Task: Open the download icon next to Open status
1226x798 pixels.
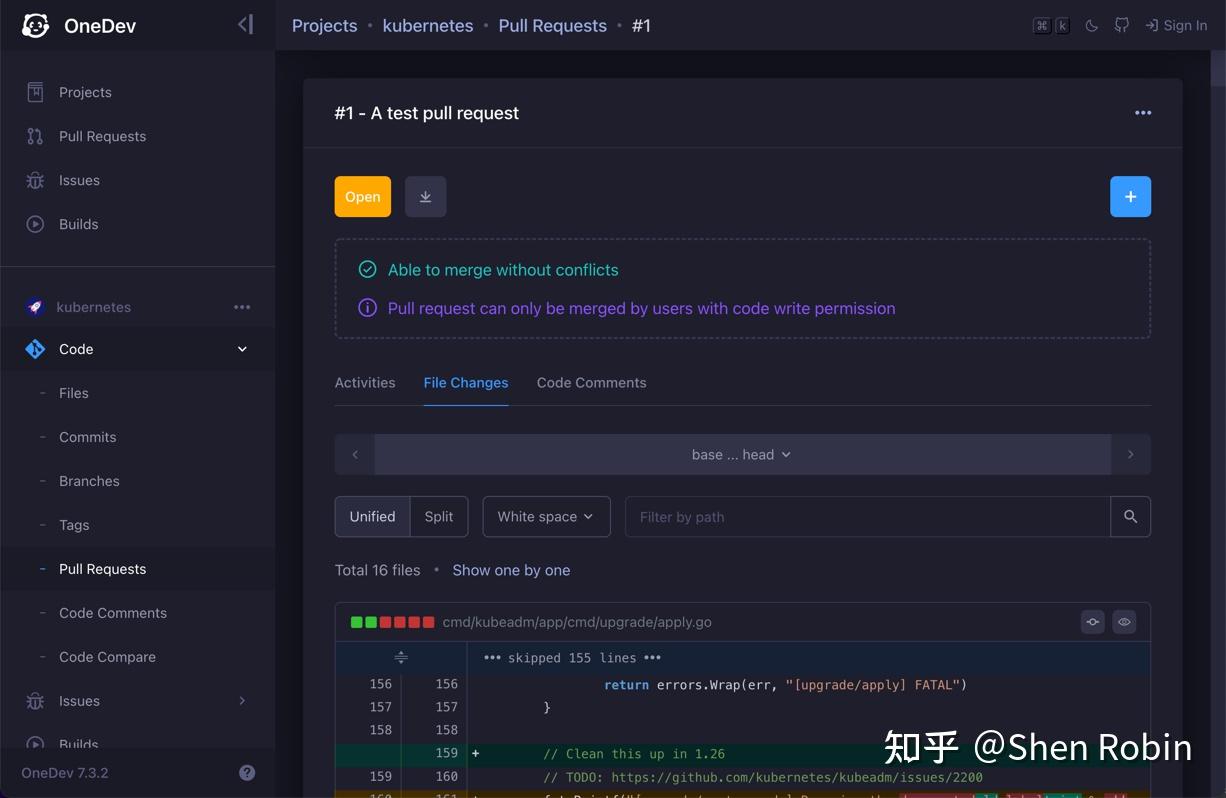Action: 426,196
